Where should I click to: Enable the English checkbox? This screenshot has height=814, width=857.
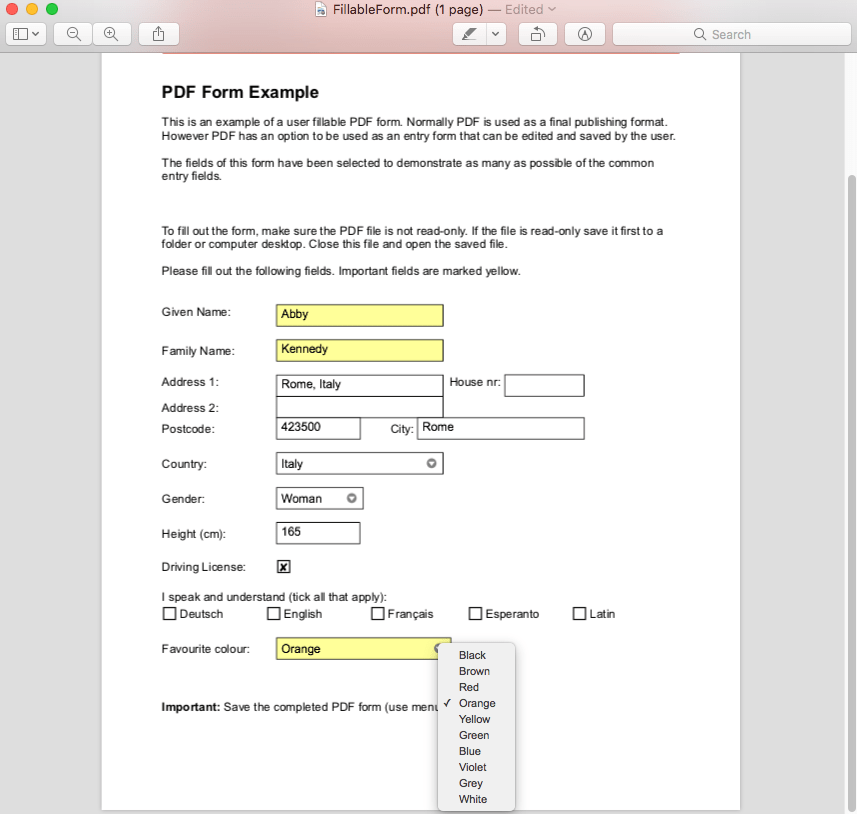pos(272,613)
